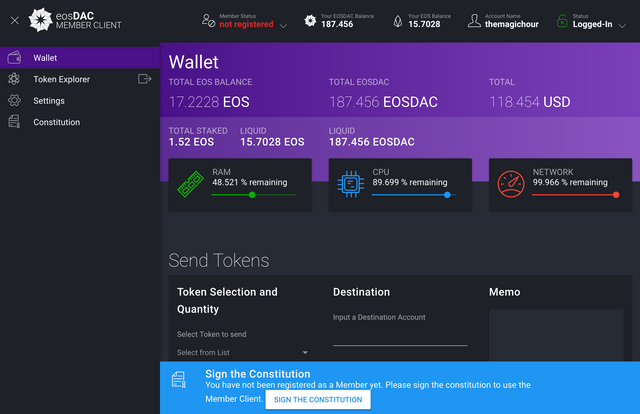
Task: Click the green unlocked padlock icon
Action: (x=562, y=21)
